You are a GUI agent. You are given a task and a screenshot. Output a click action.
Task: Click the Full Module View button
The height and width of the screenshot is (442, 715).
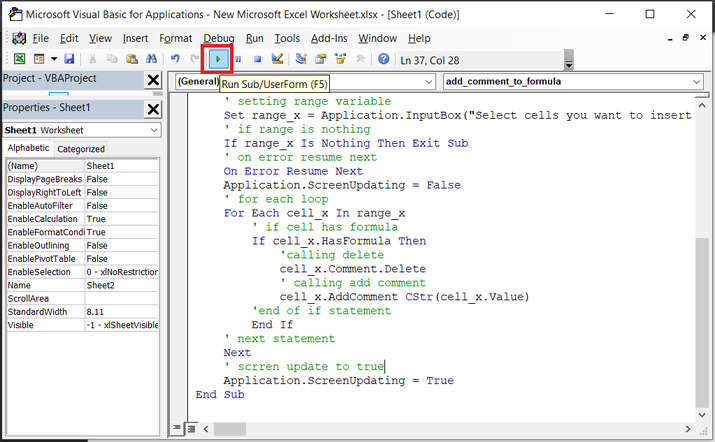192,428
